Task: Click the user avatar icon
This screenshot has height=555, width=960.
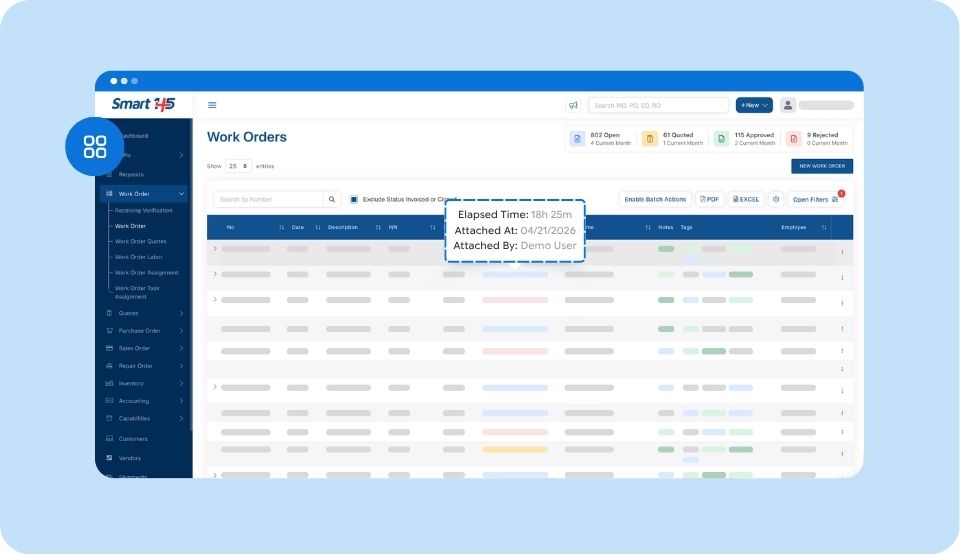Action: tap(788, 105)
